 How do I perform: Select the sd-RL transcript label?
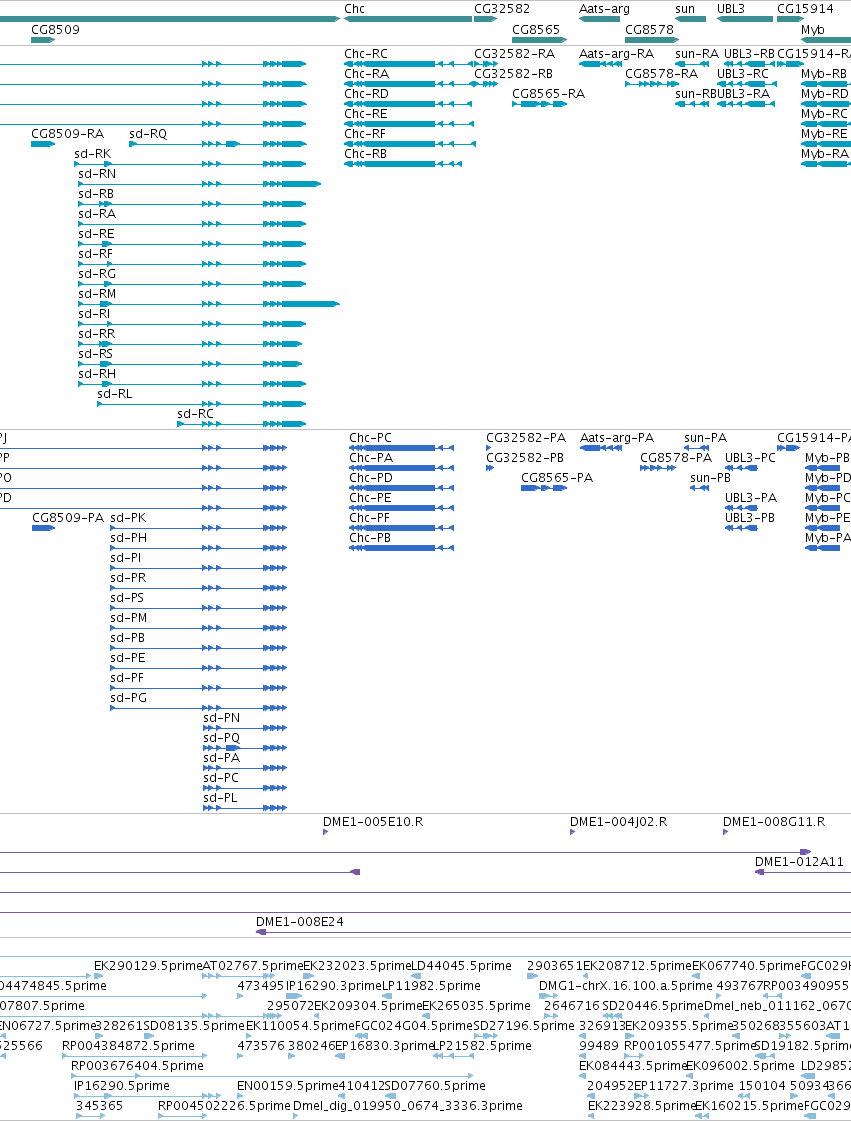[x=114, y=394]
